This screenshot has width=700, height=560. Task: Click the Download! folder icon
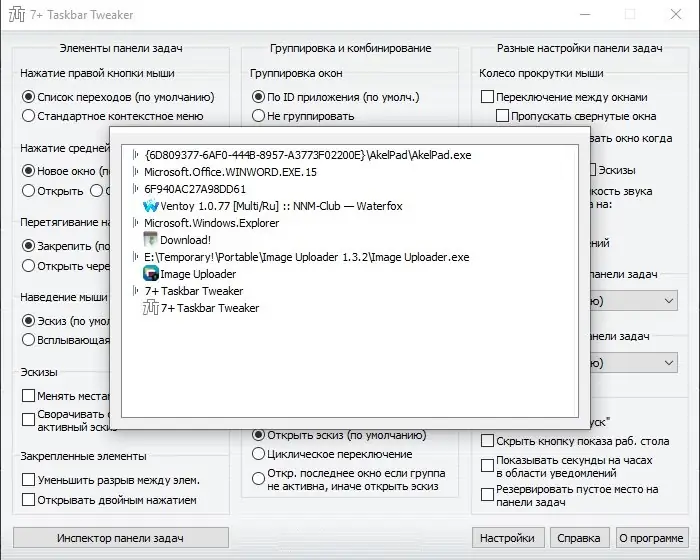click(150, 240)
